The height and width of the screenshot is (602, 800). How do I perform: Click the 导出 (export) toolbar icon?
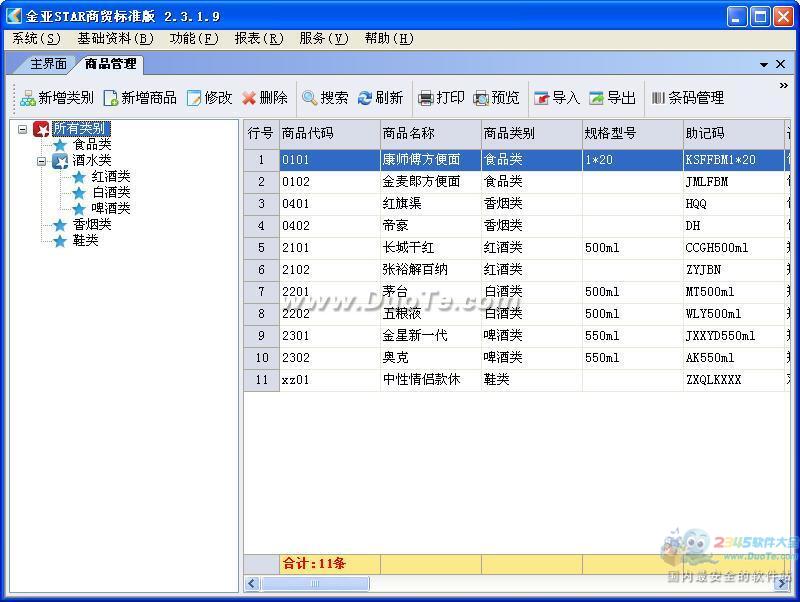[x=597, y=98]
